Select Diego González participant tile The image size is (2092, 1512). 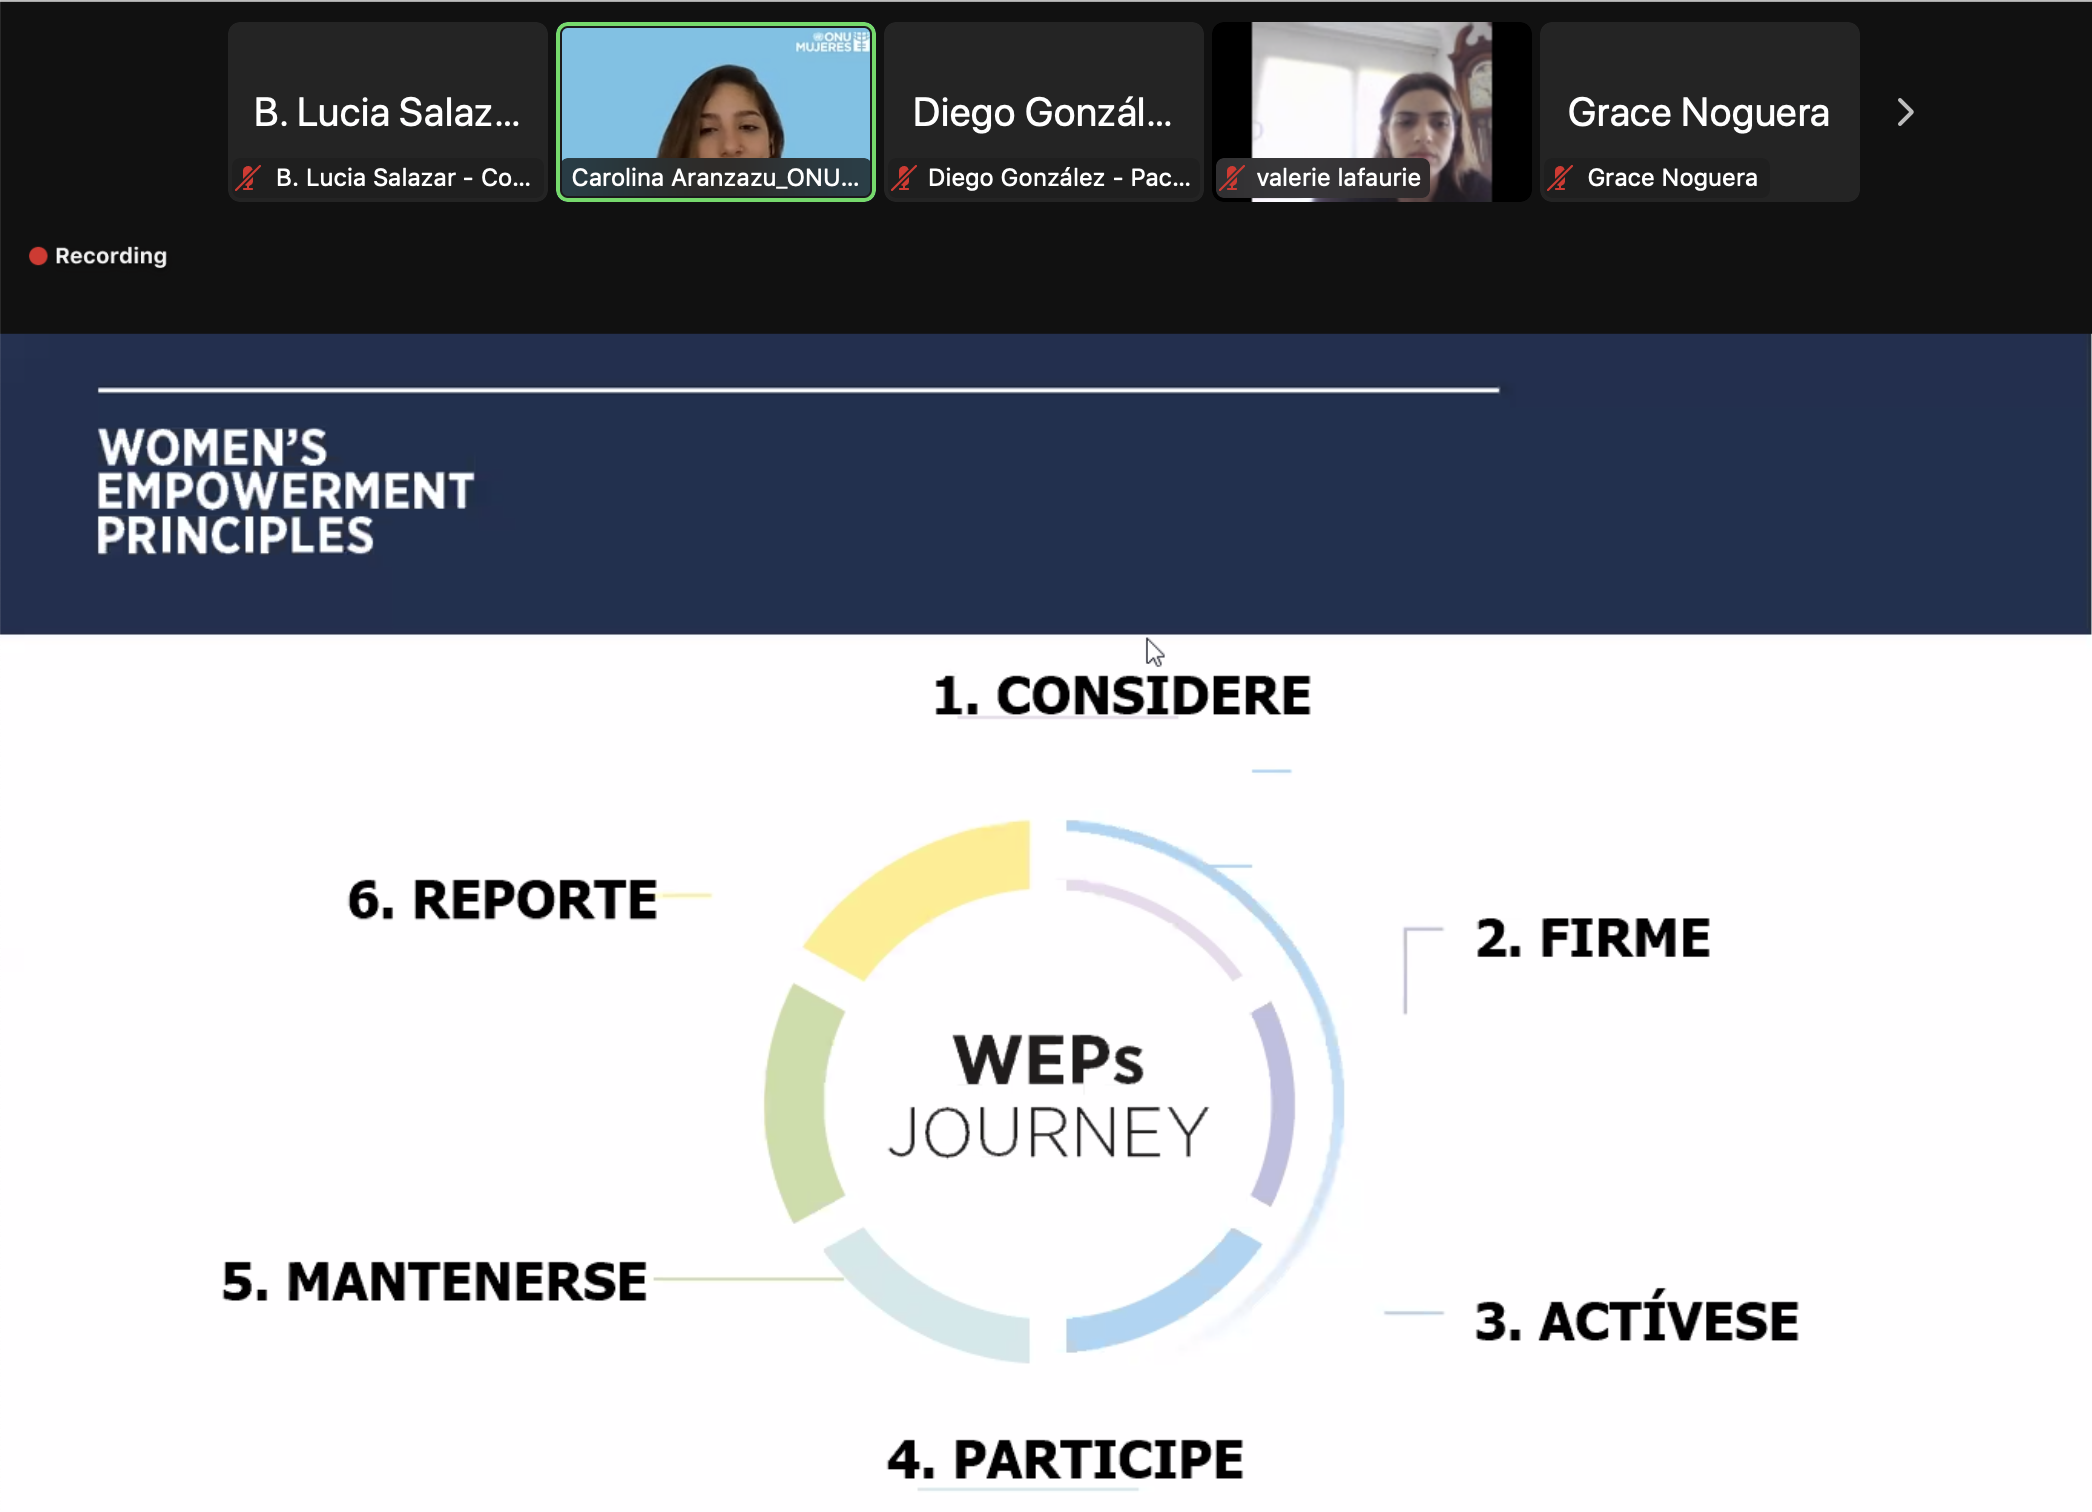1044,112
